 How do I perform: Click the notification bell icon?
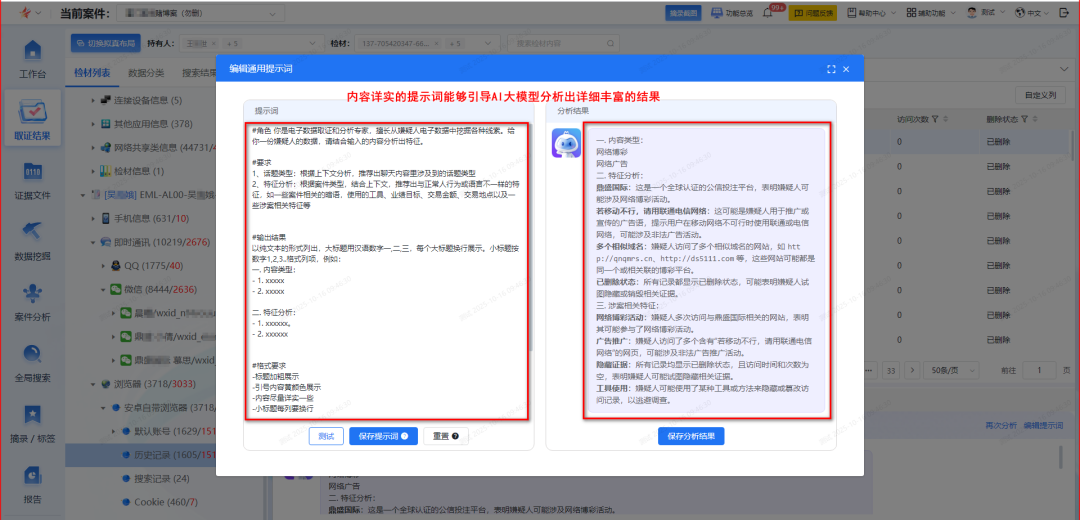click(768, 13)
